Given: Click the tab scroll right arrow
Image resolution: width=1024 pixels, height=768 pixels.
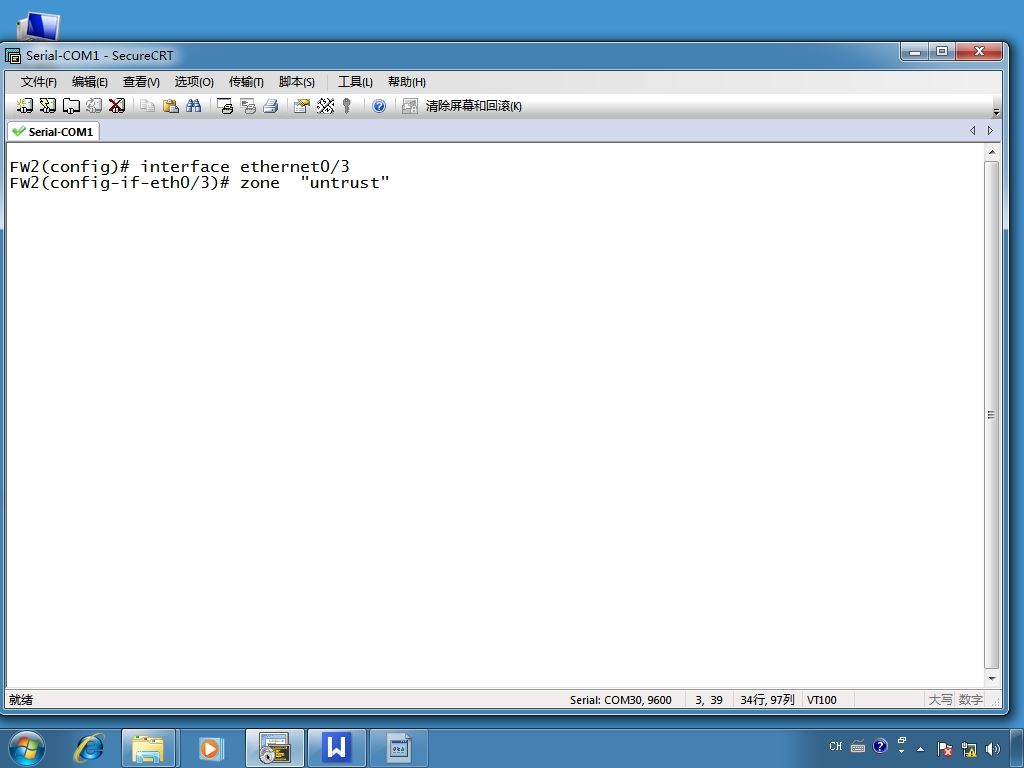Looking at the screenshot, I should [990, 131].
